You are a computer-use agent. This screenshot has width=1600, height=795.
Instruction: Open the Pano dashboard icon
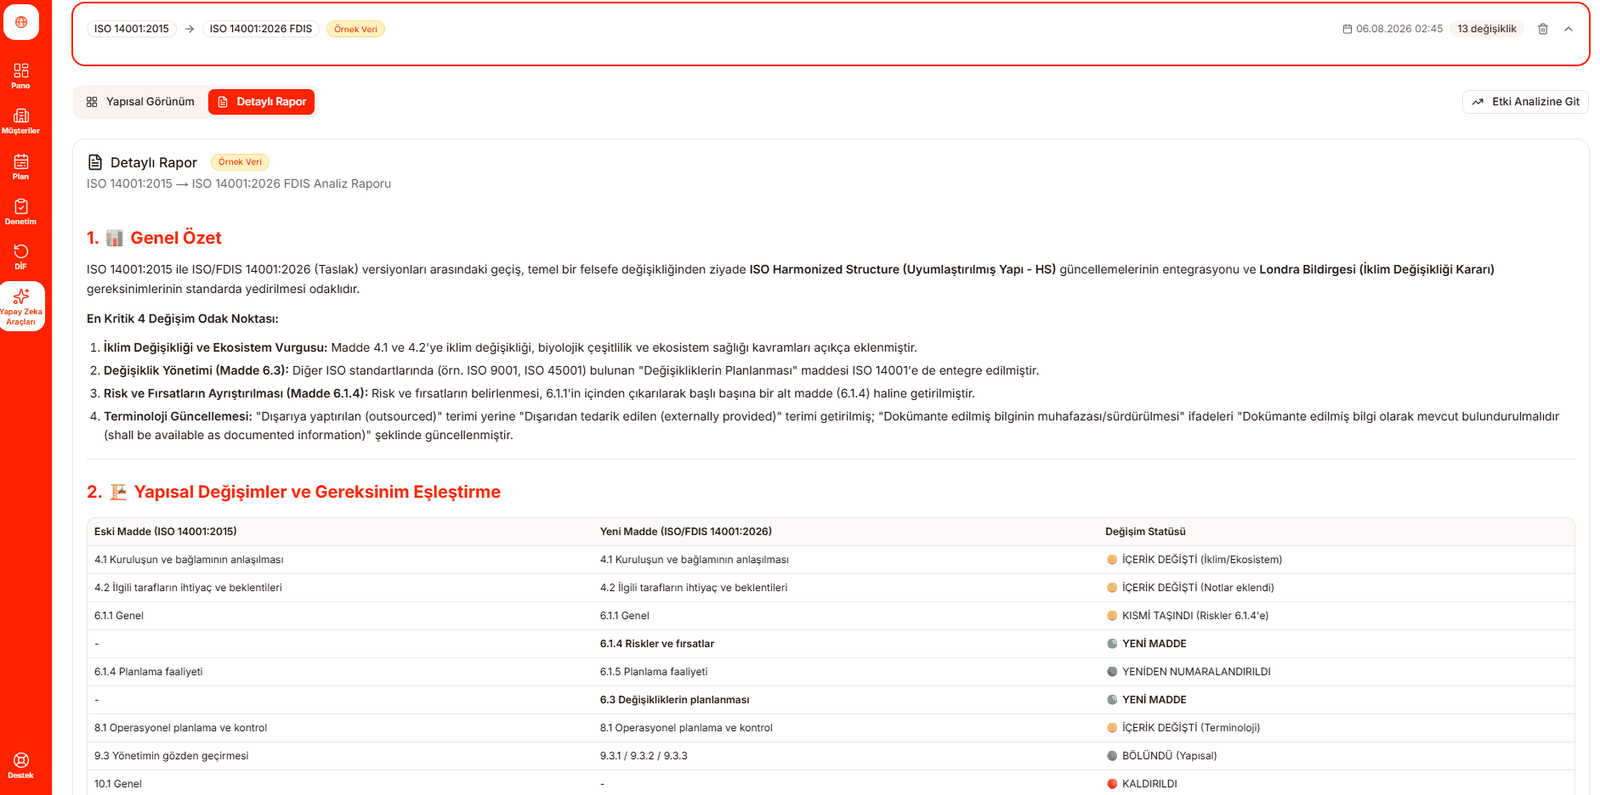pos(21,75)
